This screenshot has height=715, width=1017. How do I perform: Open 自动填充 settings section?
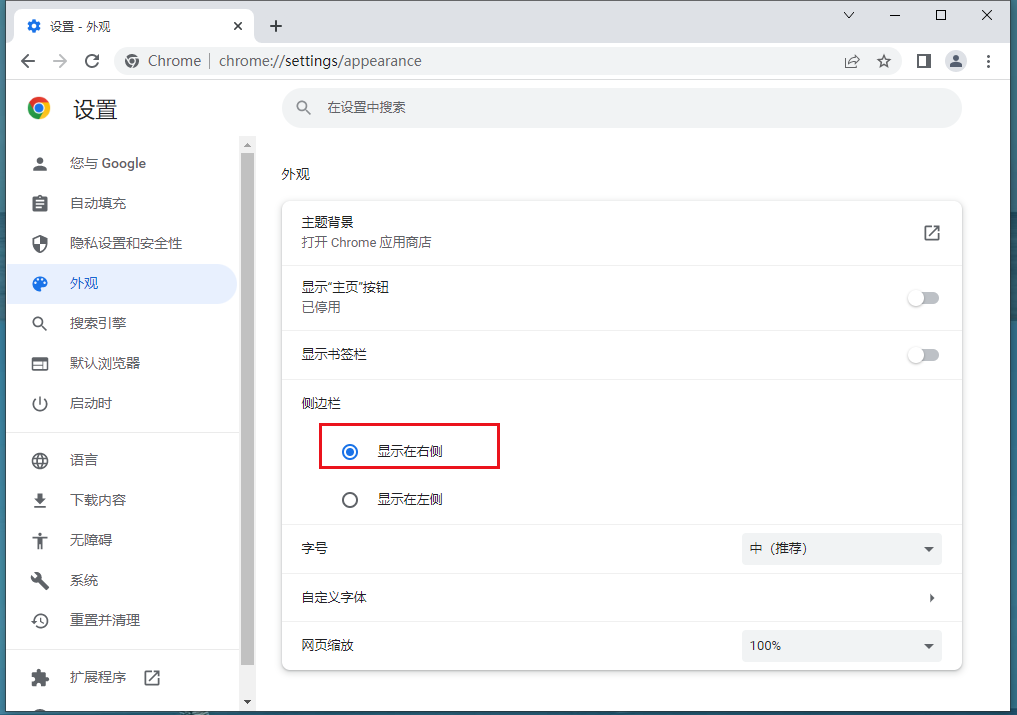coord(123,203)
